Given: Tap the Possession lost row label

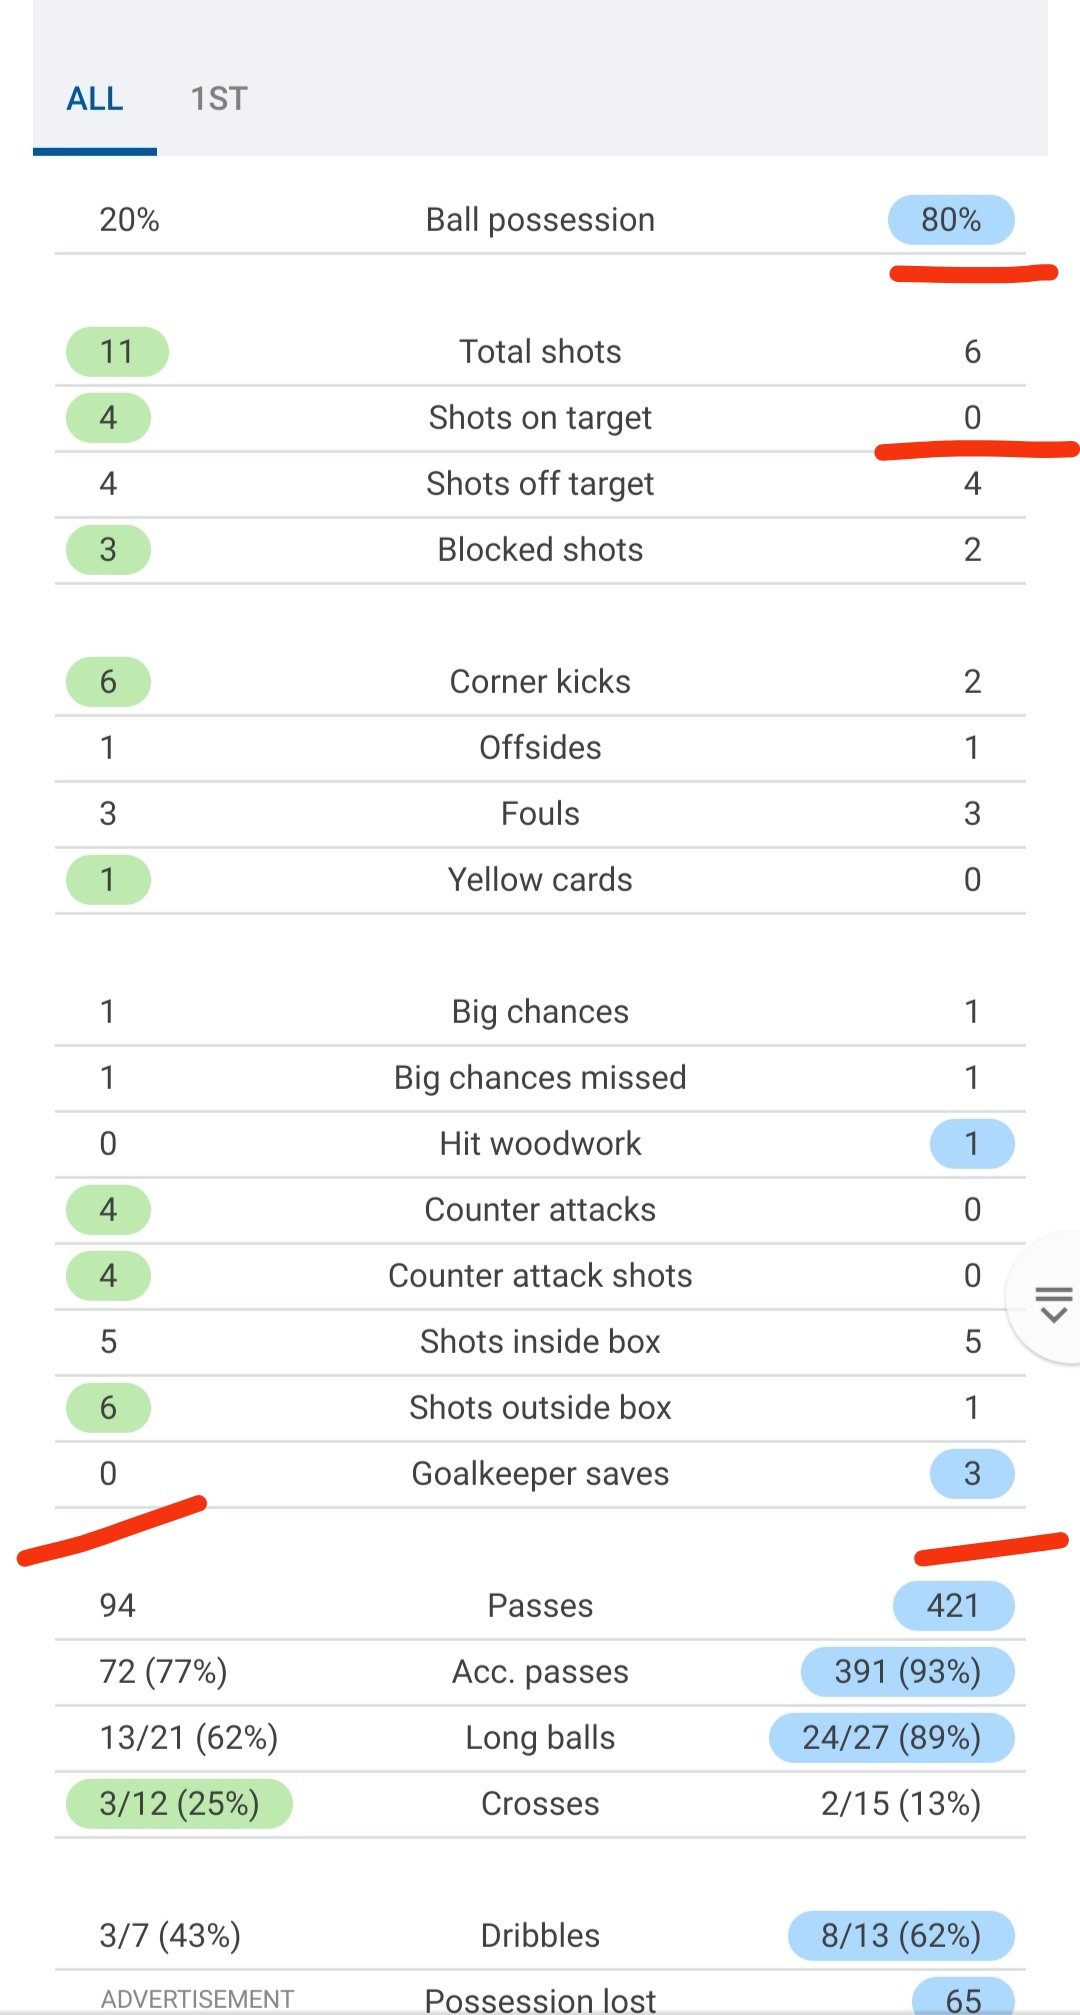Looking at the screenshot, I should 540,2000.
